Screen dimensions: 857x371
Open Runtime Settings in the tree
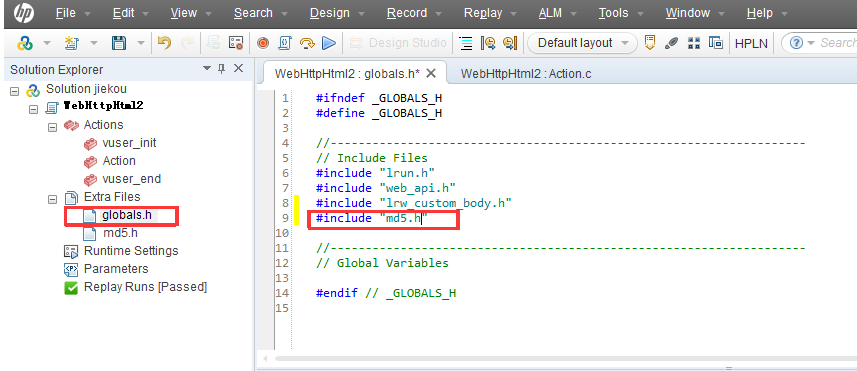point(131,251)
